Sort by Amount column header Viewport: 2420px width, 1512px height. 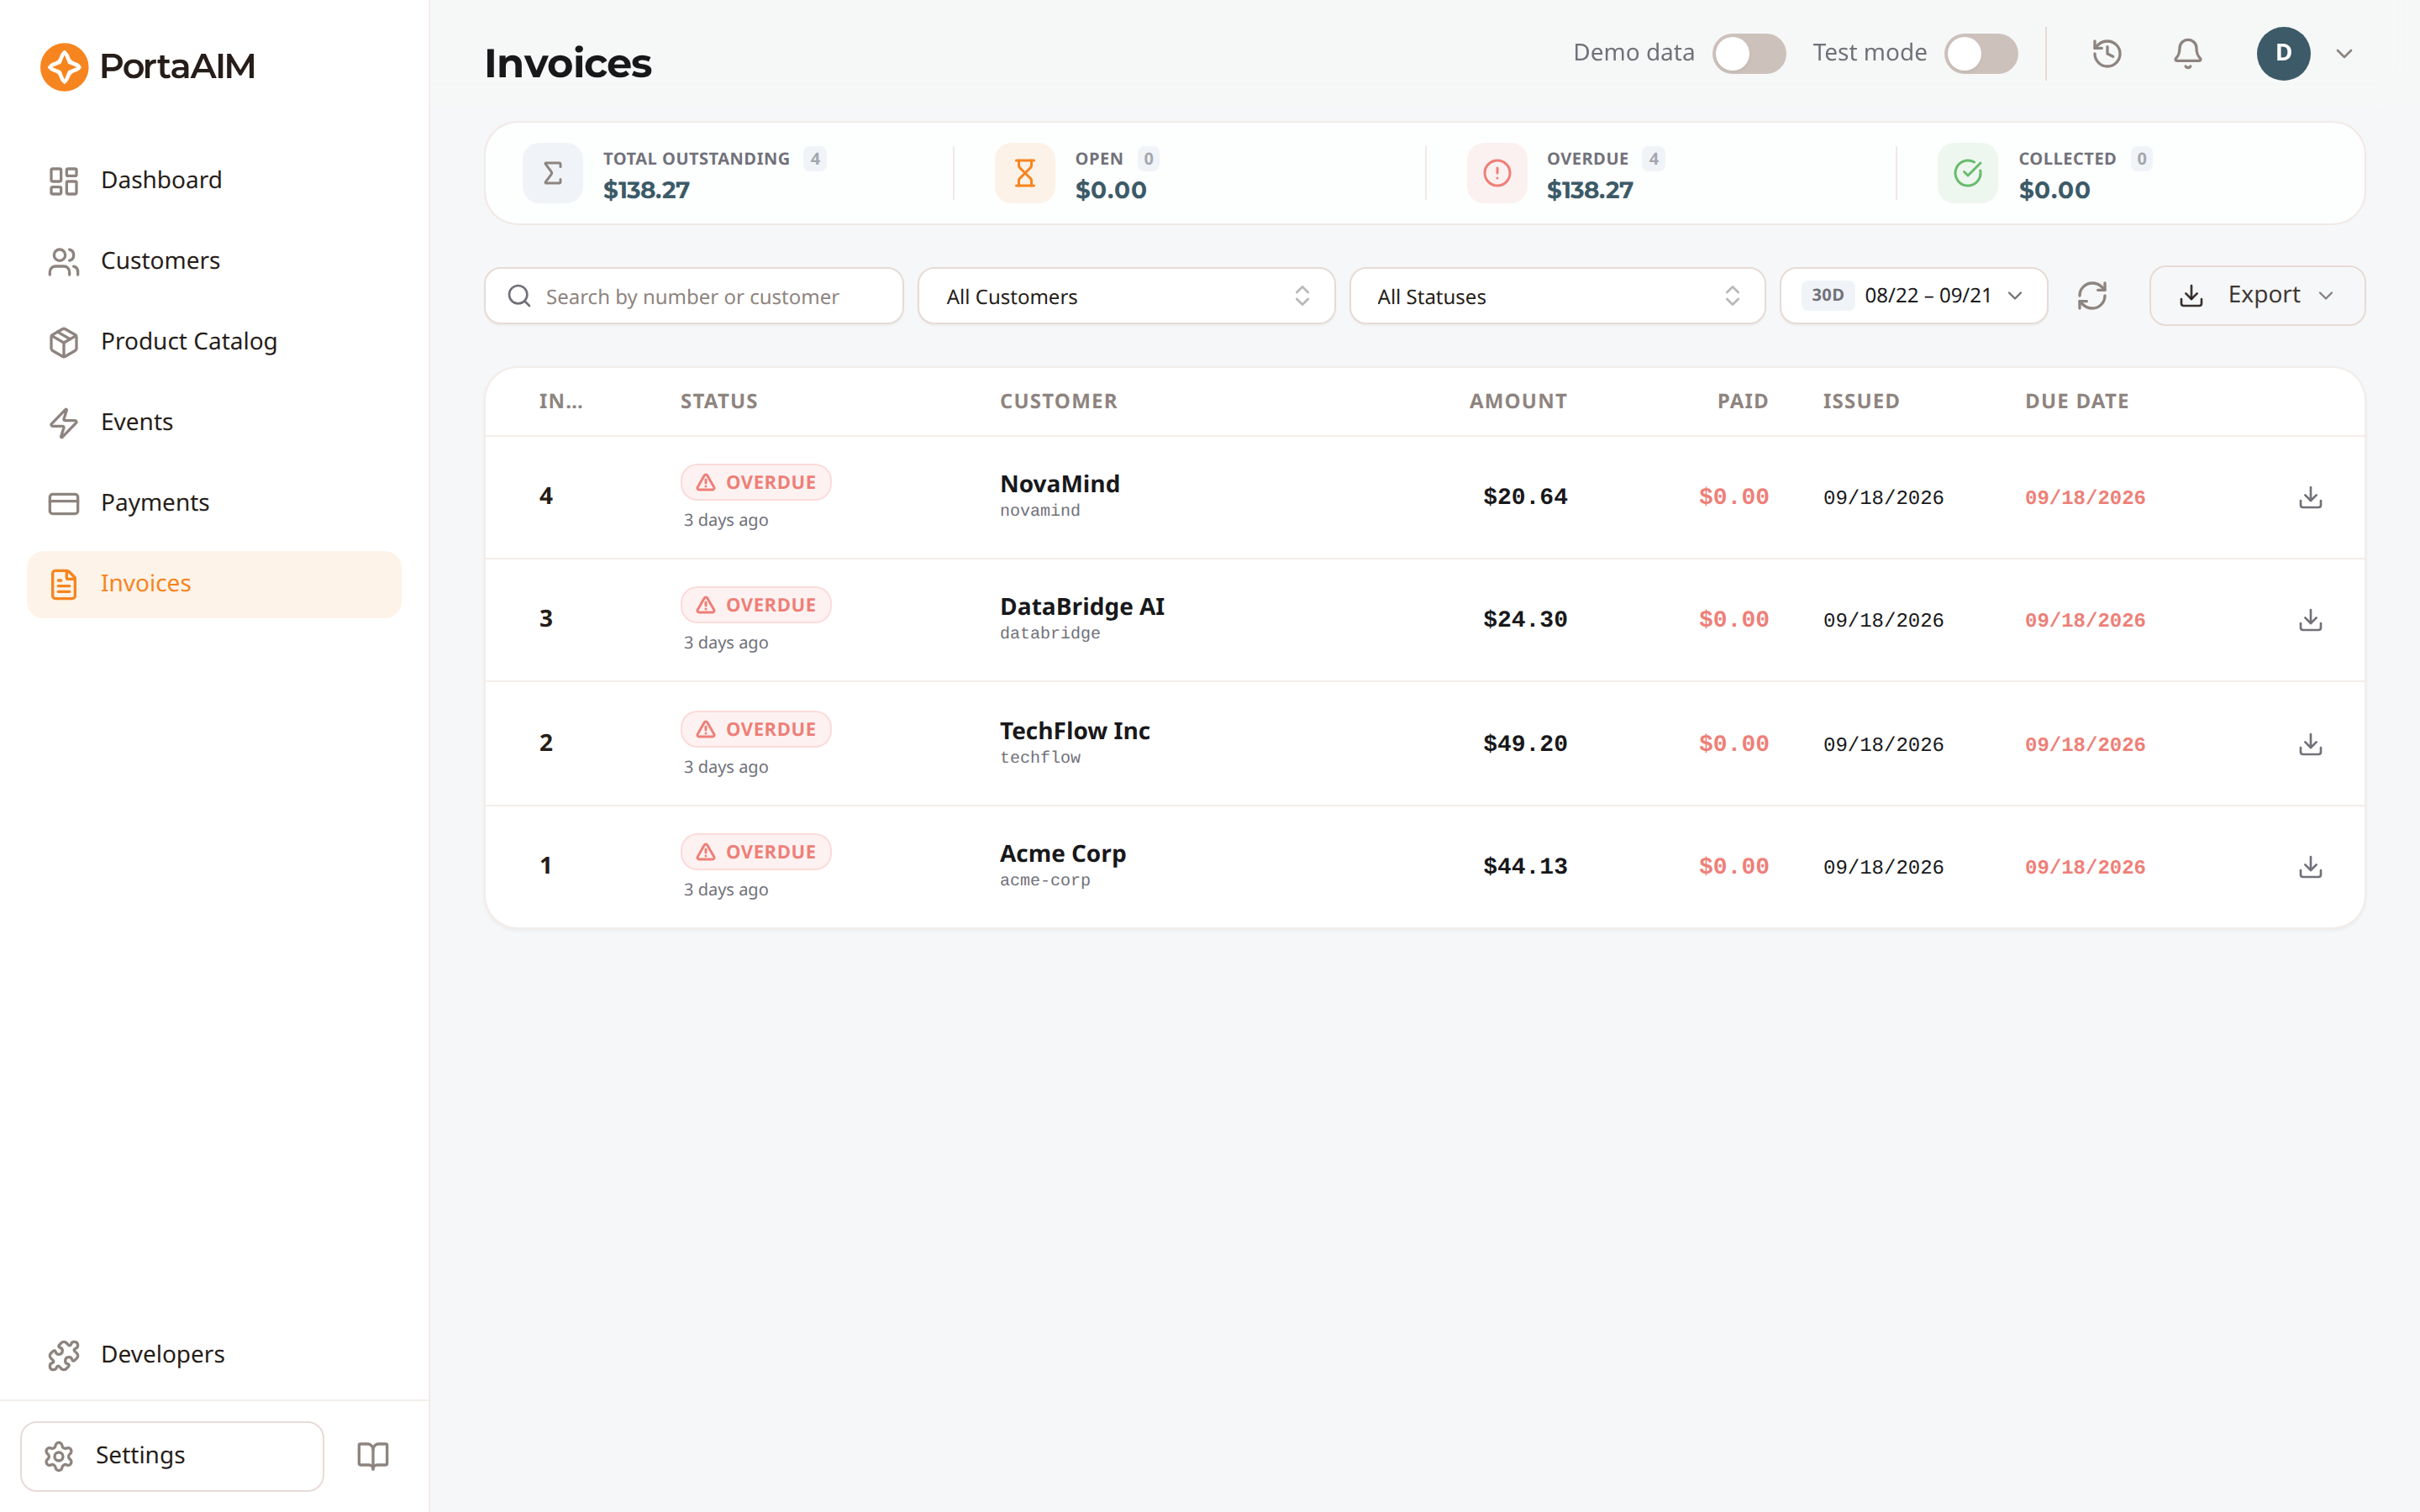coord(1517,401)
